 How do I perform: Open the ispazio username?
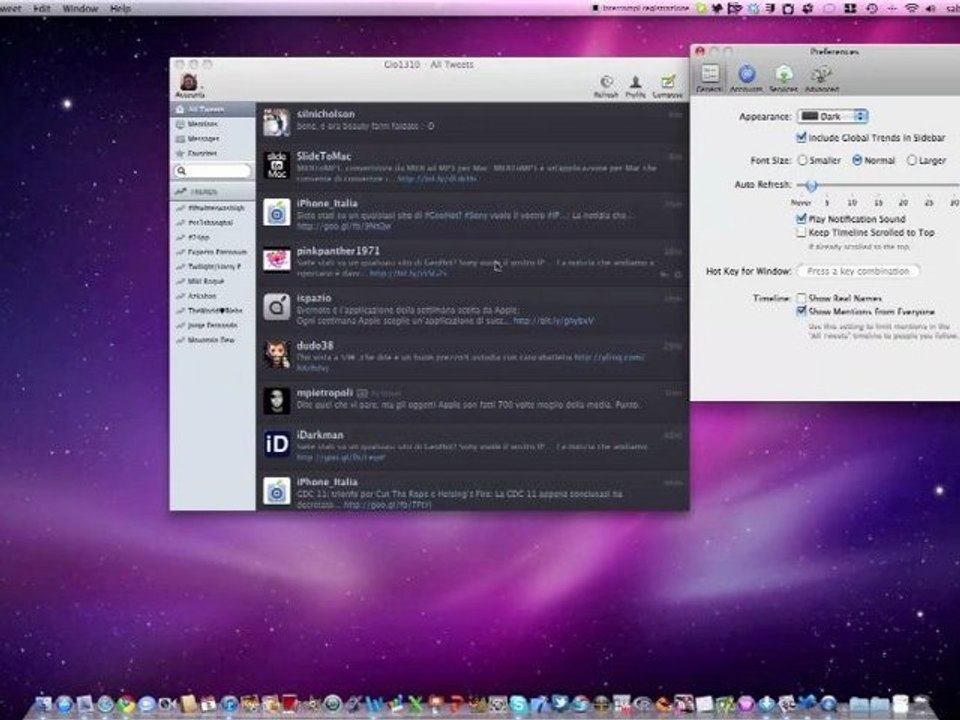(314, 298)
